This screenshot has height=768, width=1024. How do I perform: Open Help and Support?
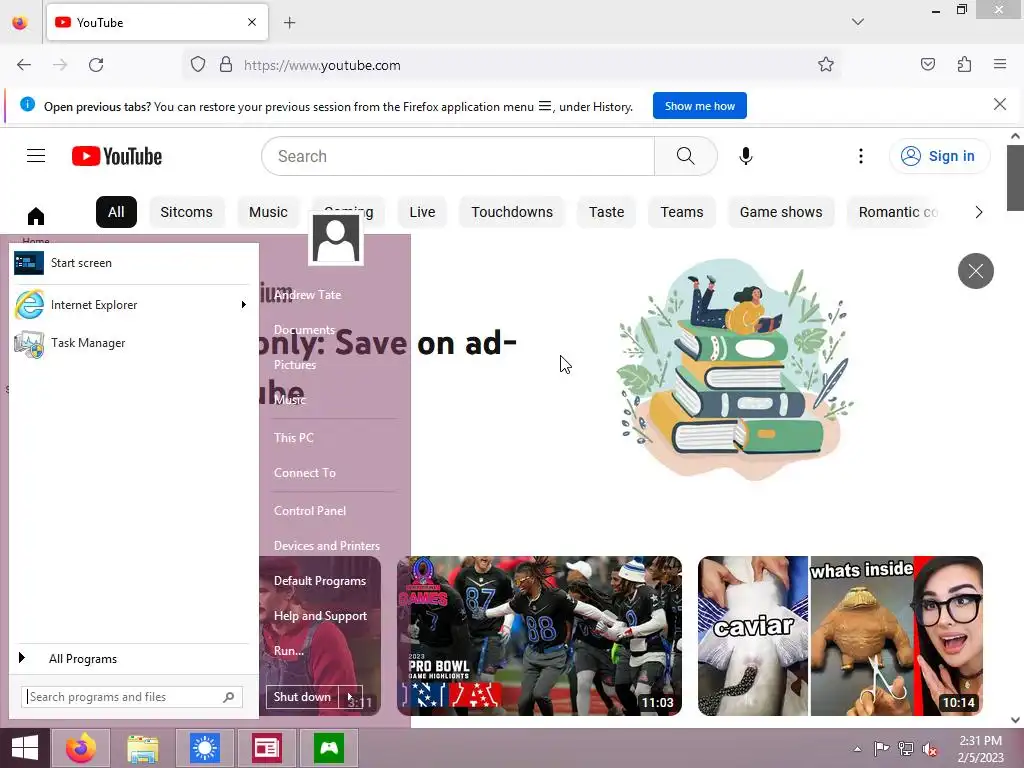[320, 616]
